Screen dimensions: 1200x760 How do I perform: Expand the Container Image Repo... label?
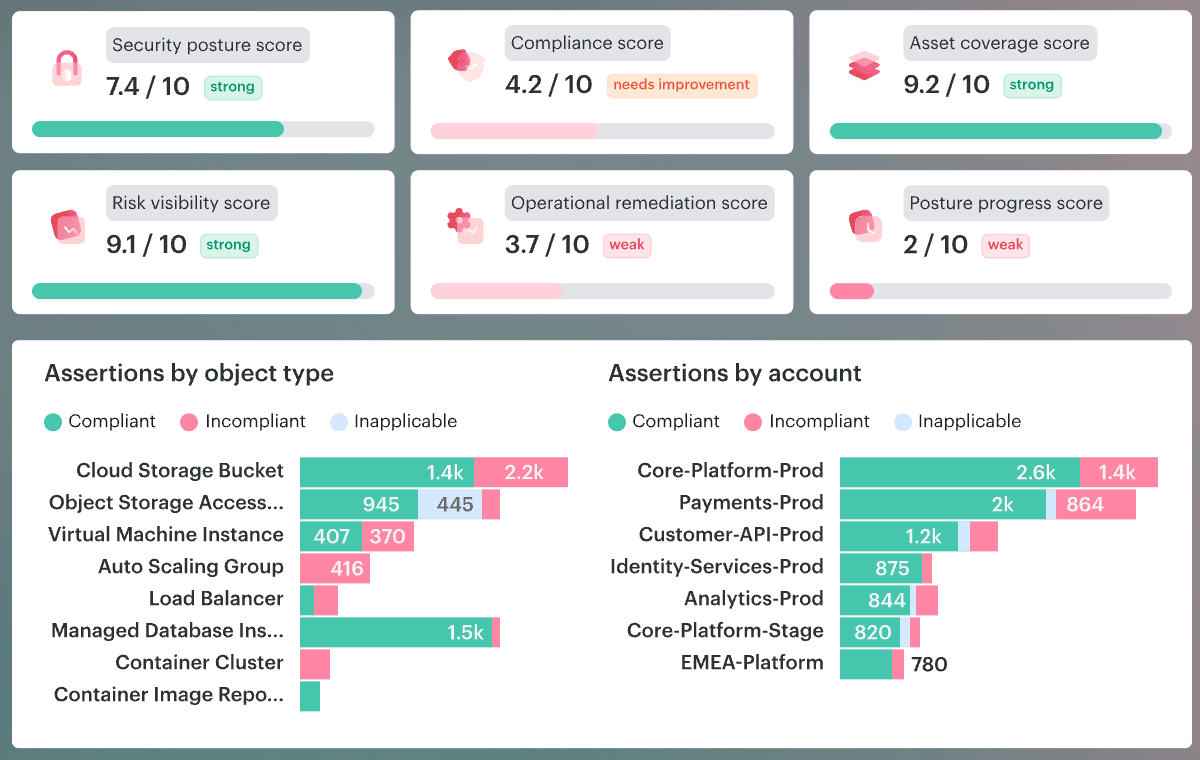[170, 695]
